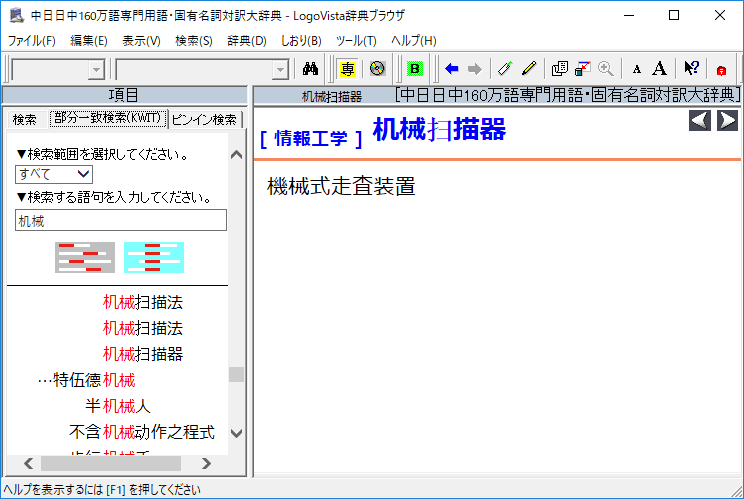This screenshot has width=744, height=499.
Task: Click the gray forward arrow
Action: click(474, 69)
